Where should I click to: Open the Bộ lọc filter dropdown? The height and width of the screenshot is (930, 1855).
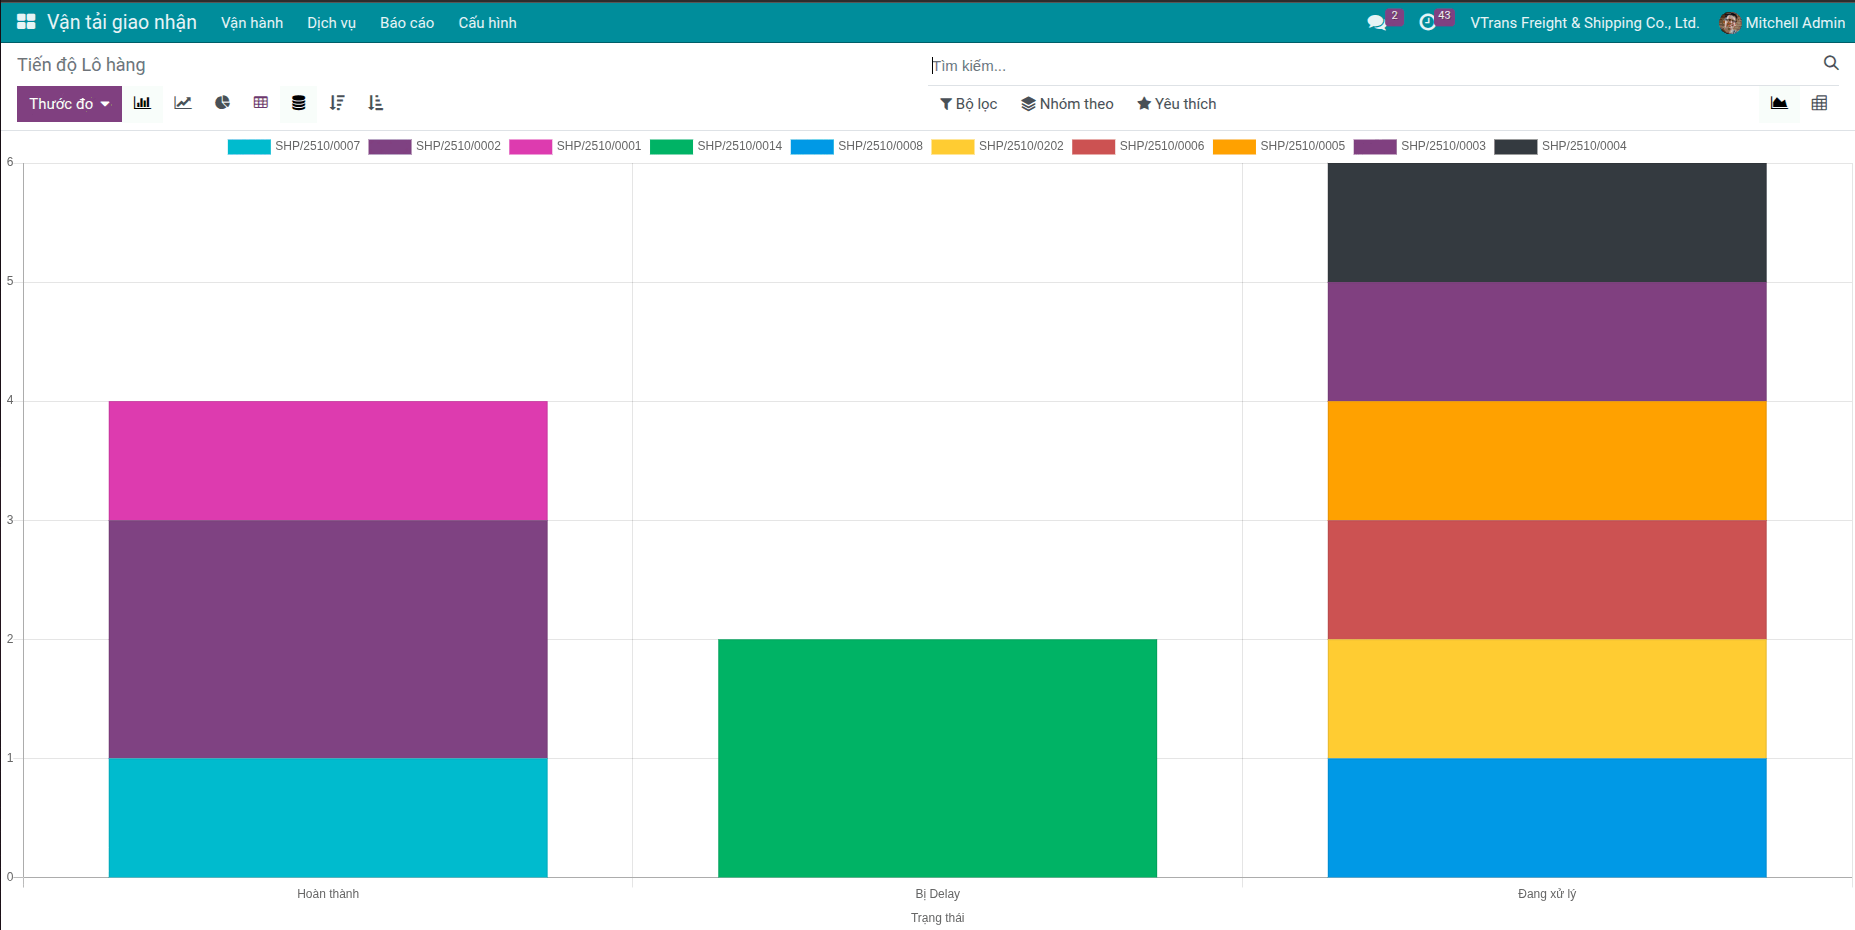click(x=968, y=104)
